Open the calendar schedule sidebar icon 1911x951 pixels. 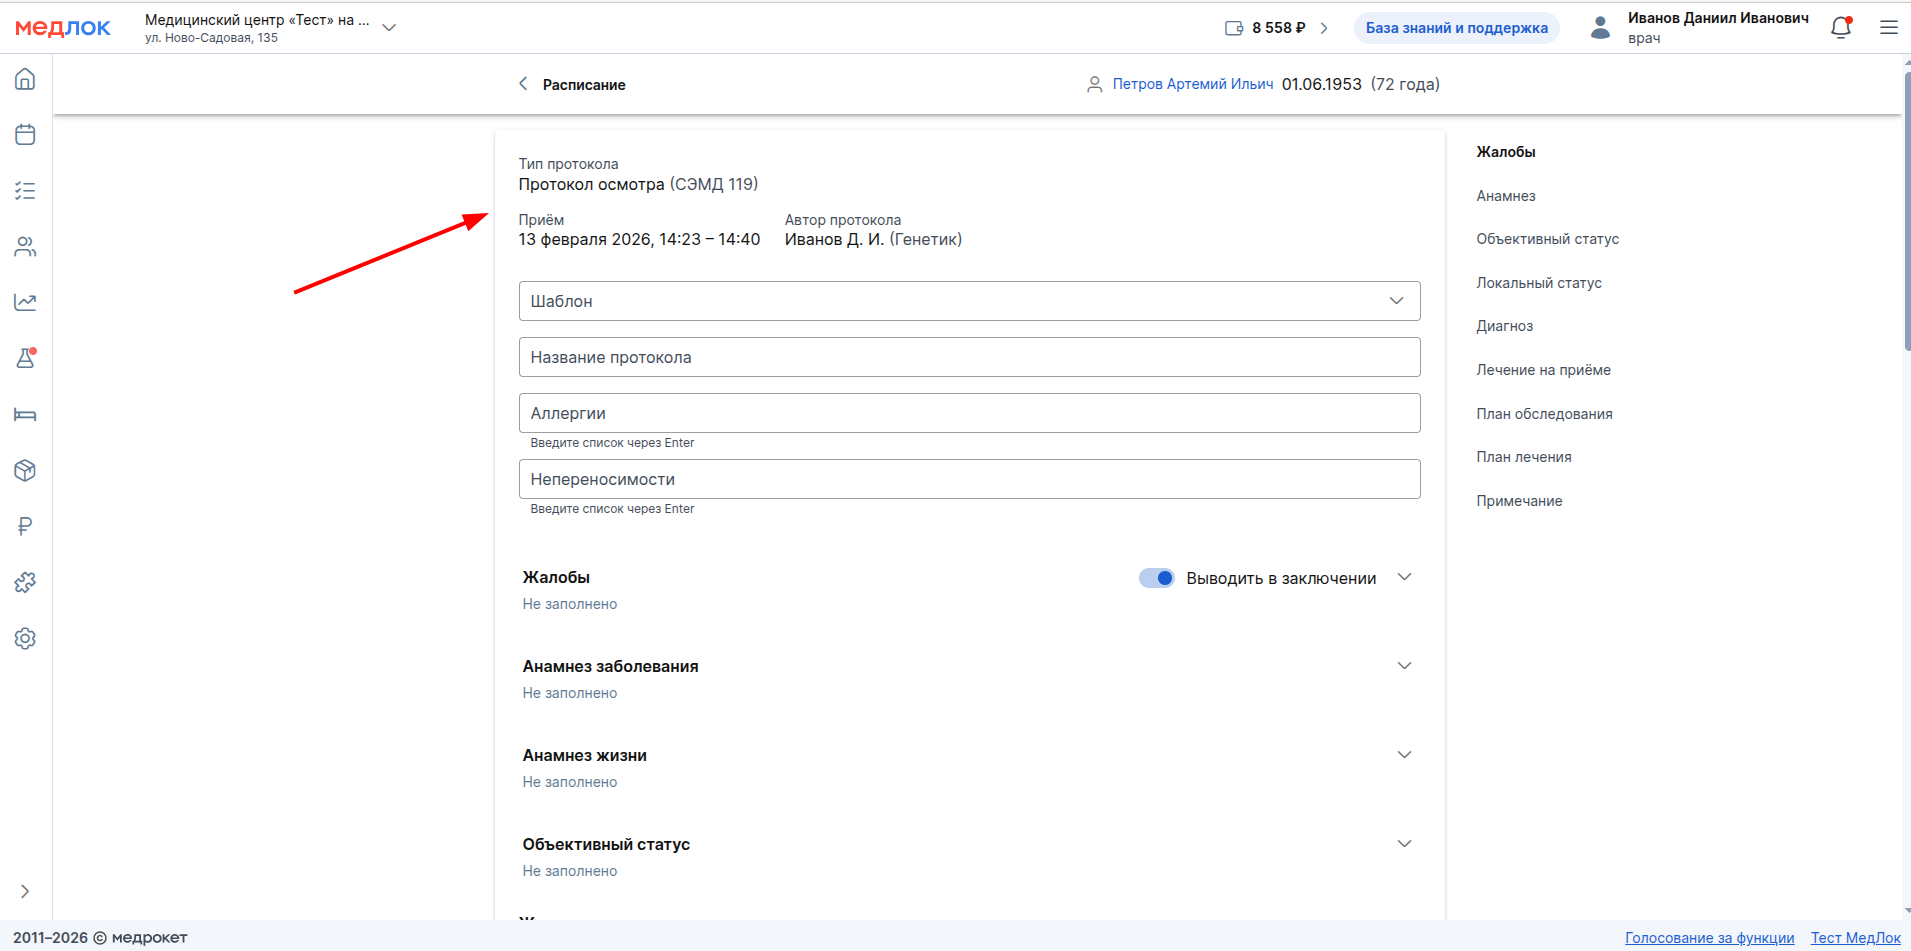click(25, 135)
